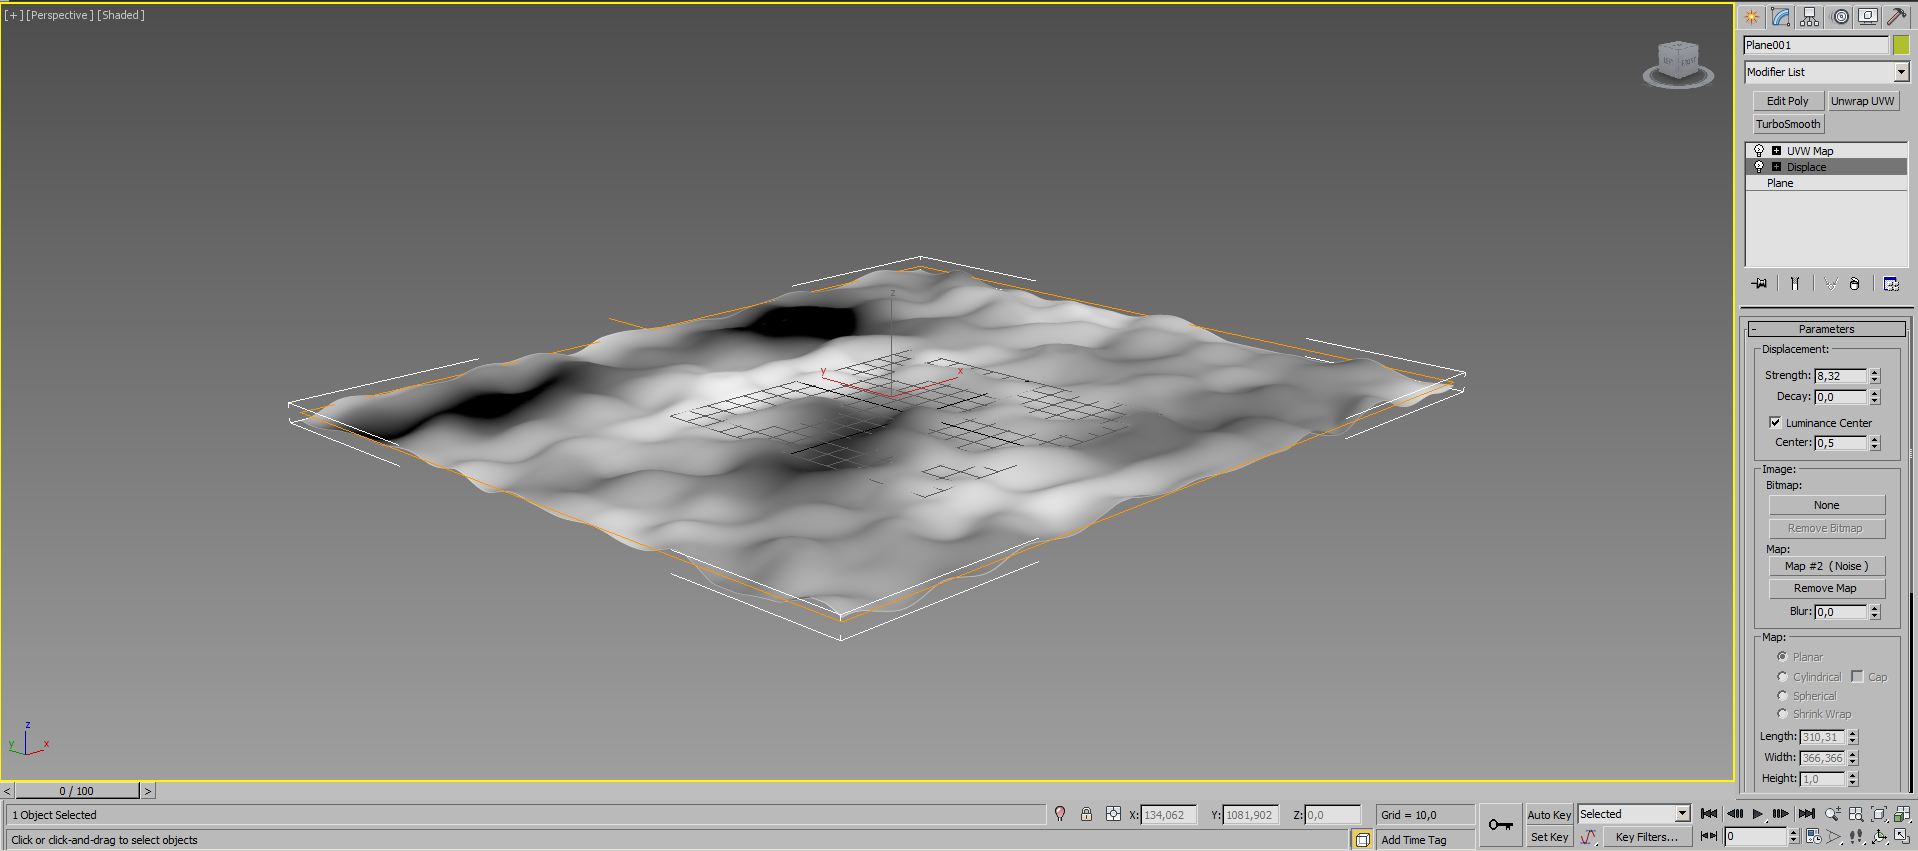The width and height of the screenshot is (1918, 851).
Task: Click the Shaded viewport label menu
Action: point(121,15)
